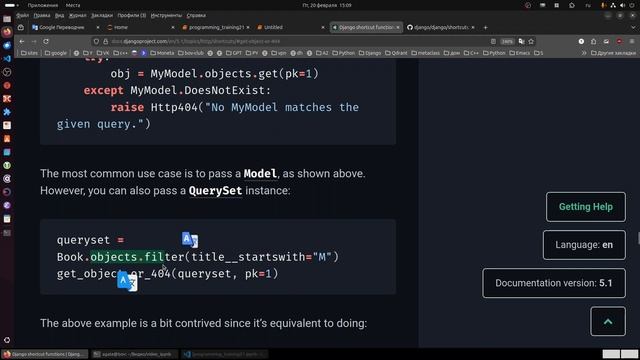Open the Firefox View icon left of tabs
This screenshot has width=640, height=360.
[x=21, y=27]
